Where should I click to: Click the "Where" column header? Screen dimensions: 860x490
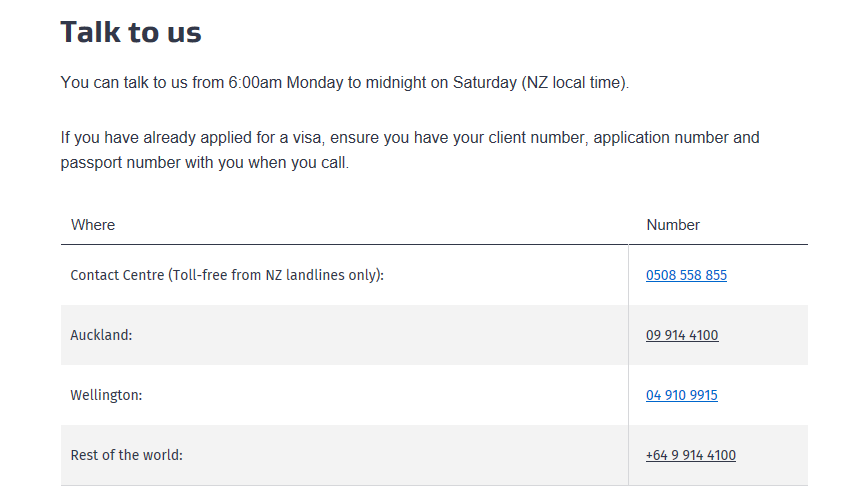[93, 225]
